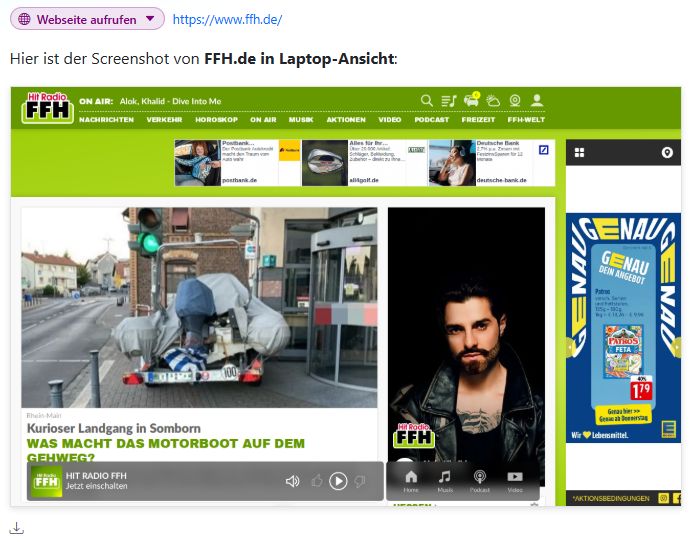Open the Musik menu
The width and height of the screenshot is (697, 542).
tap(301, 120)
